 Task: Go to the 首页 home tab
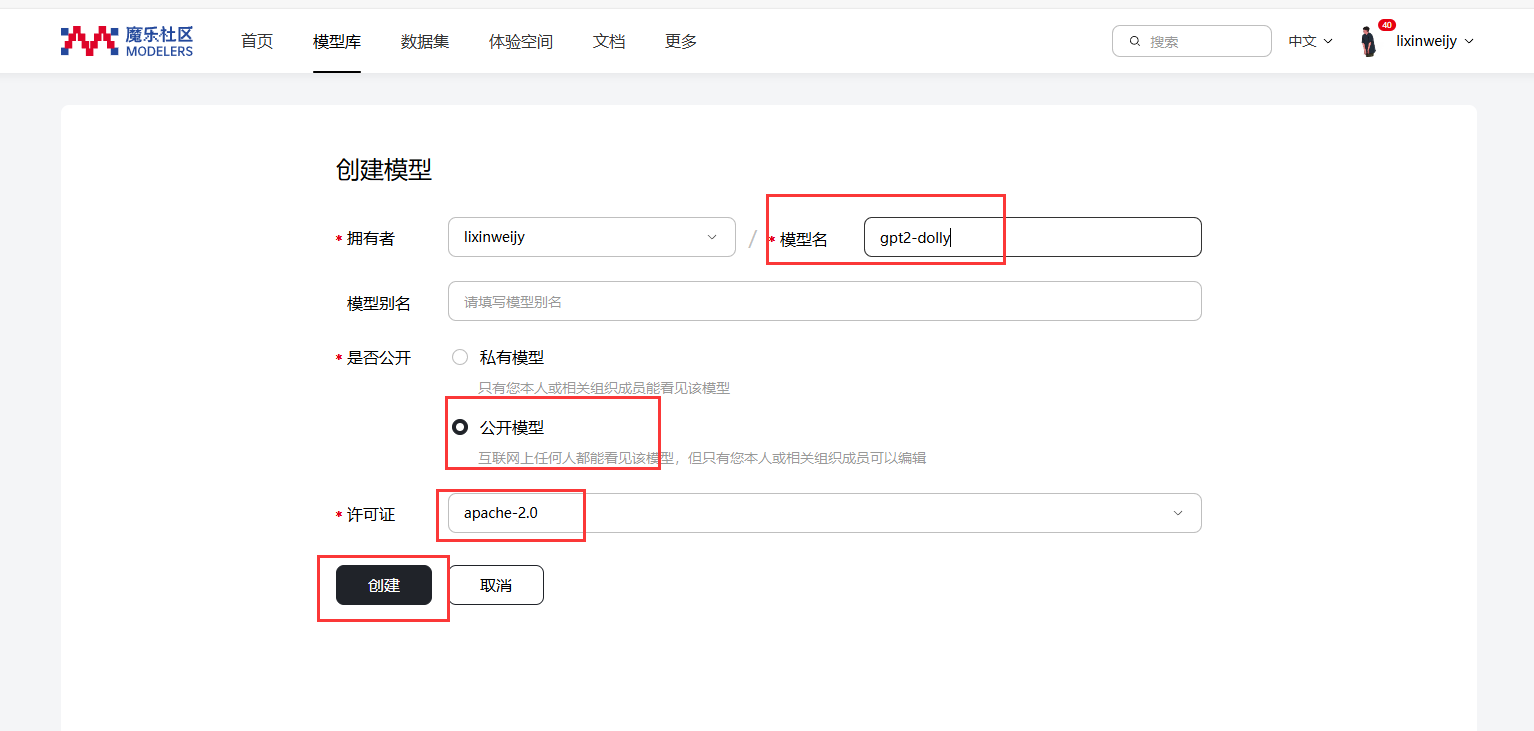point(257,41)
